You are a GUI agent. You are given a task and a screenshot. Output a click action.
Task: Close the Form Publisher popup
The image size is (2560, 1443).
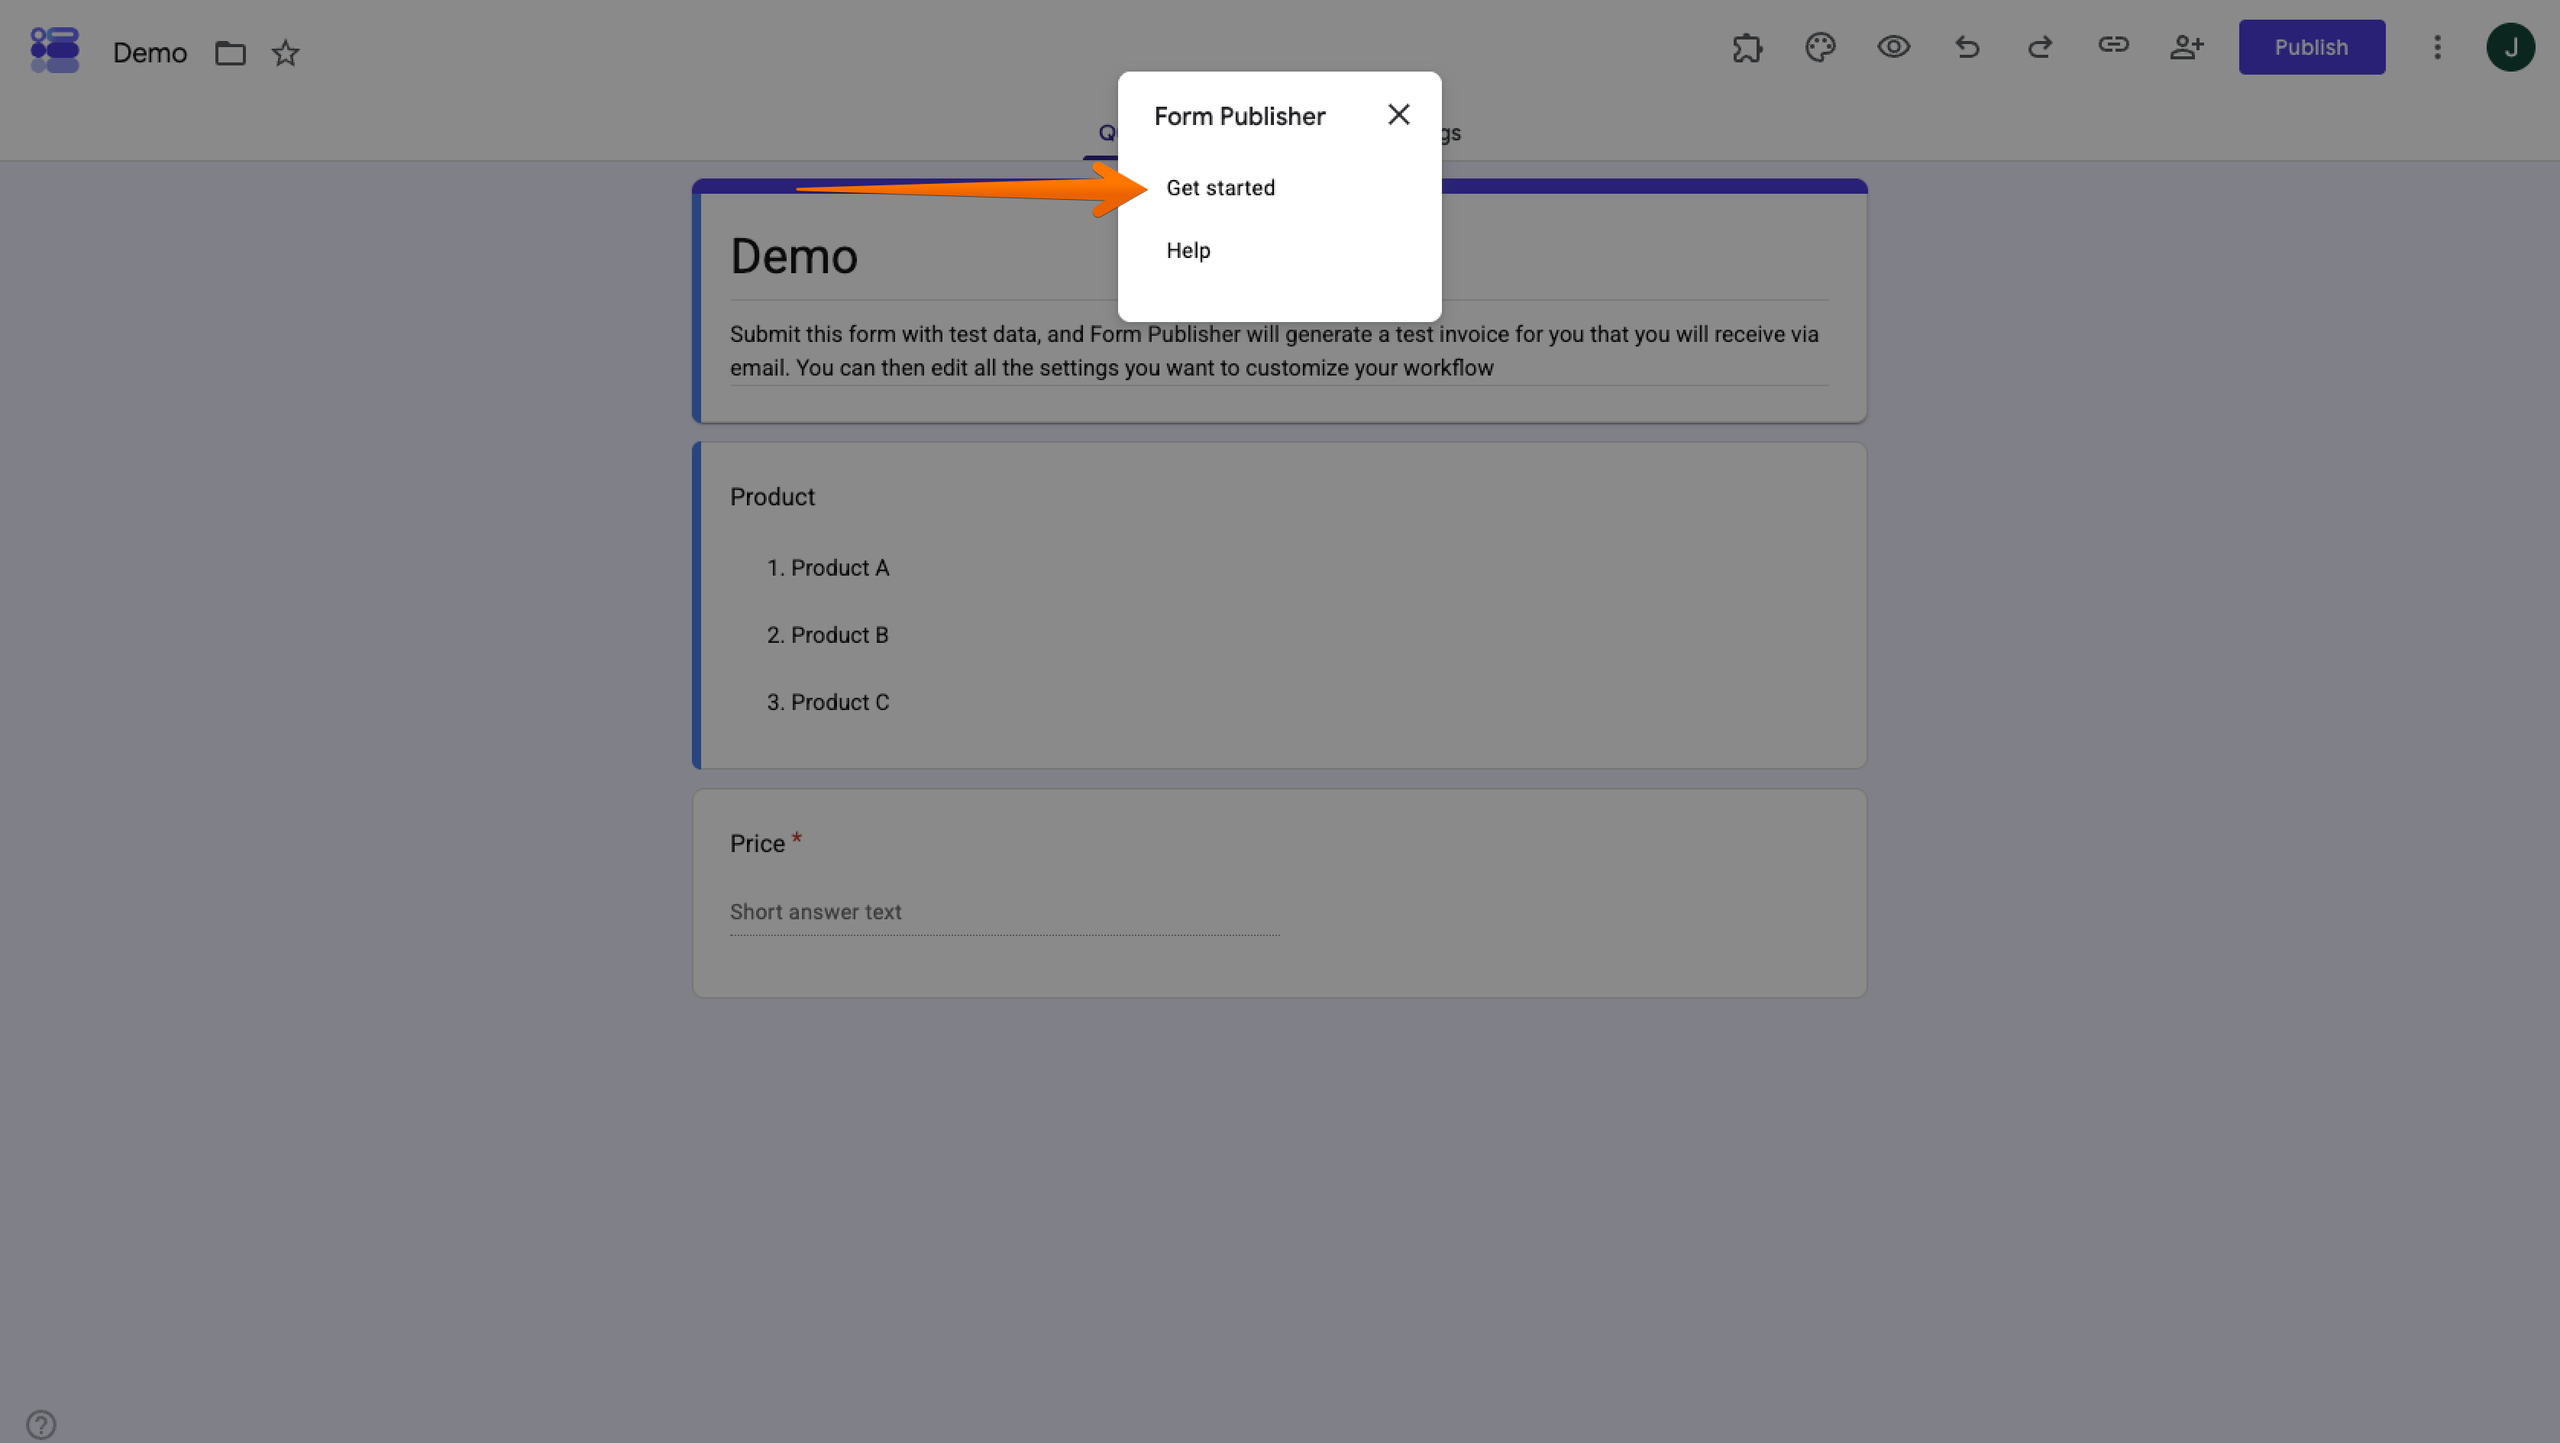1398,115
